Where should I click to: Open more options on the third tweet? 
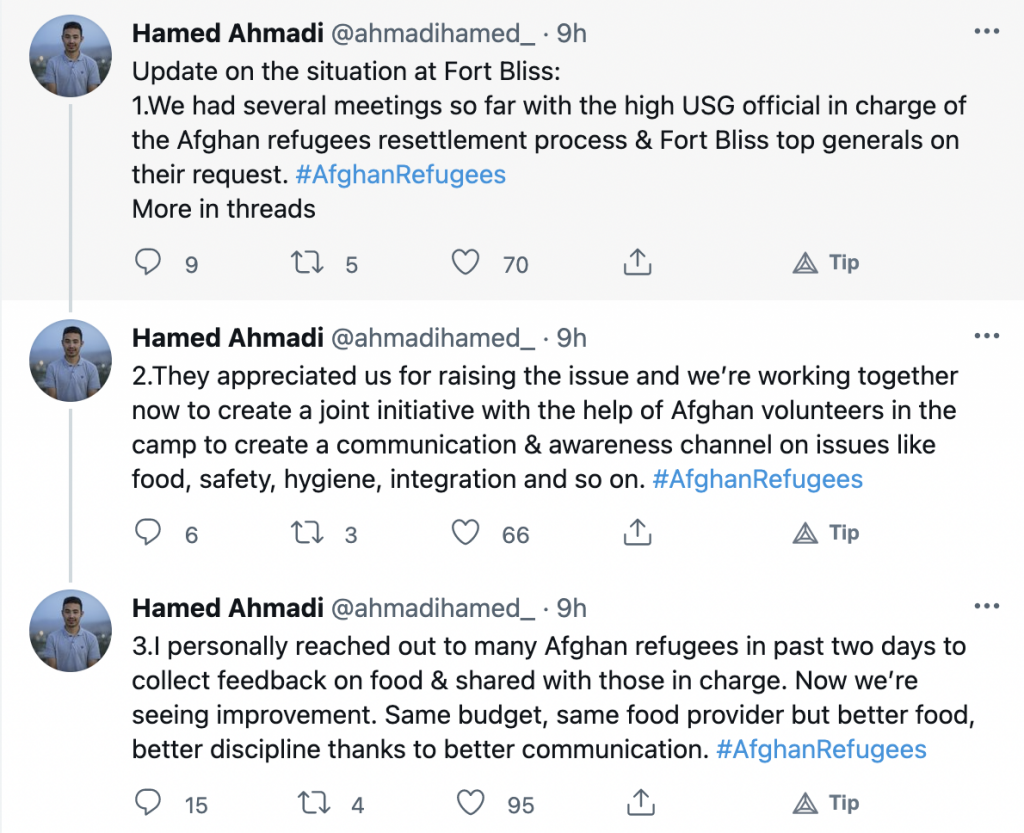click(x=986, y=606)
